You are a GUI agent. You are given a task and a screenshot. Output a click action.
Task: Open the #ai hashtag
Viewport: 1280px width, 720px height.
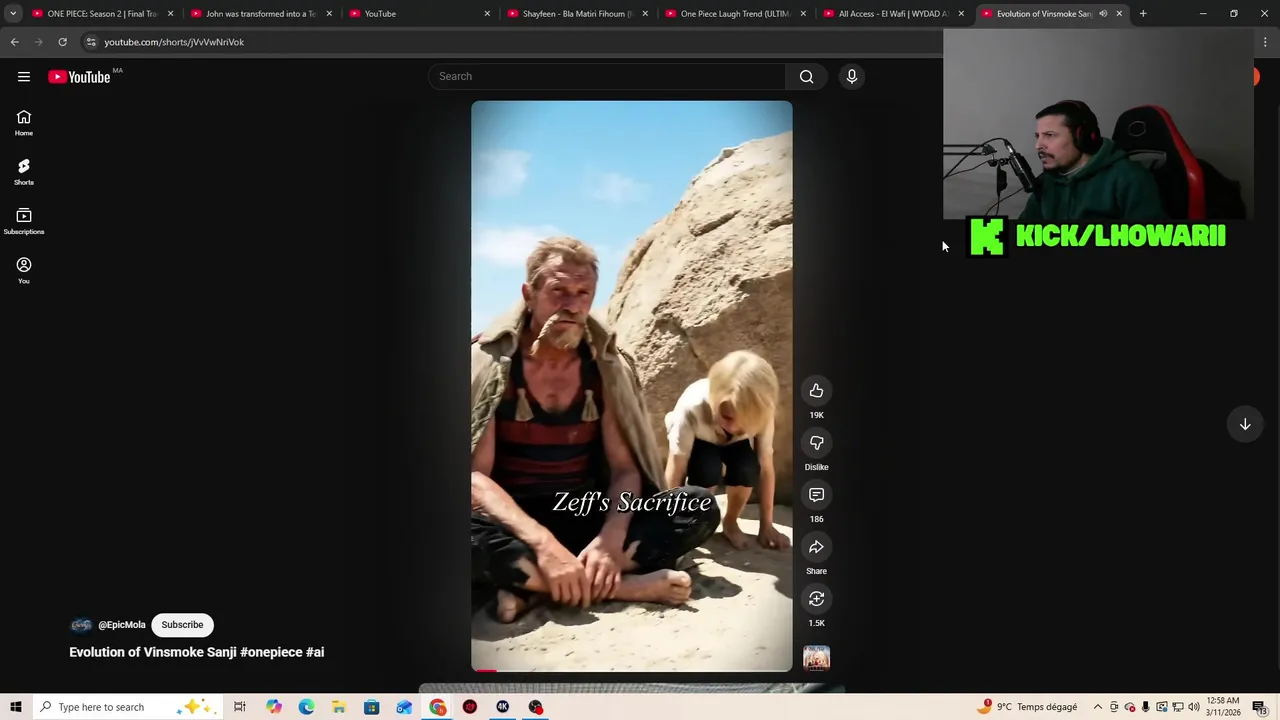click(x=315, y=652)
